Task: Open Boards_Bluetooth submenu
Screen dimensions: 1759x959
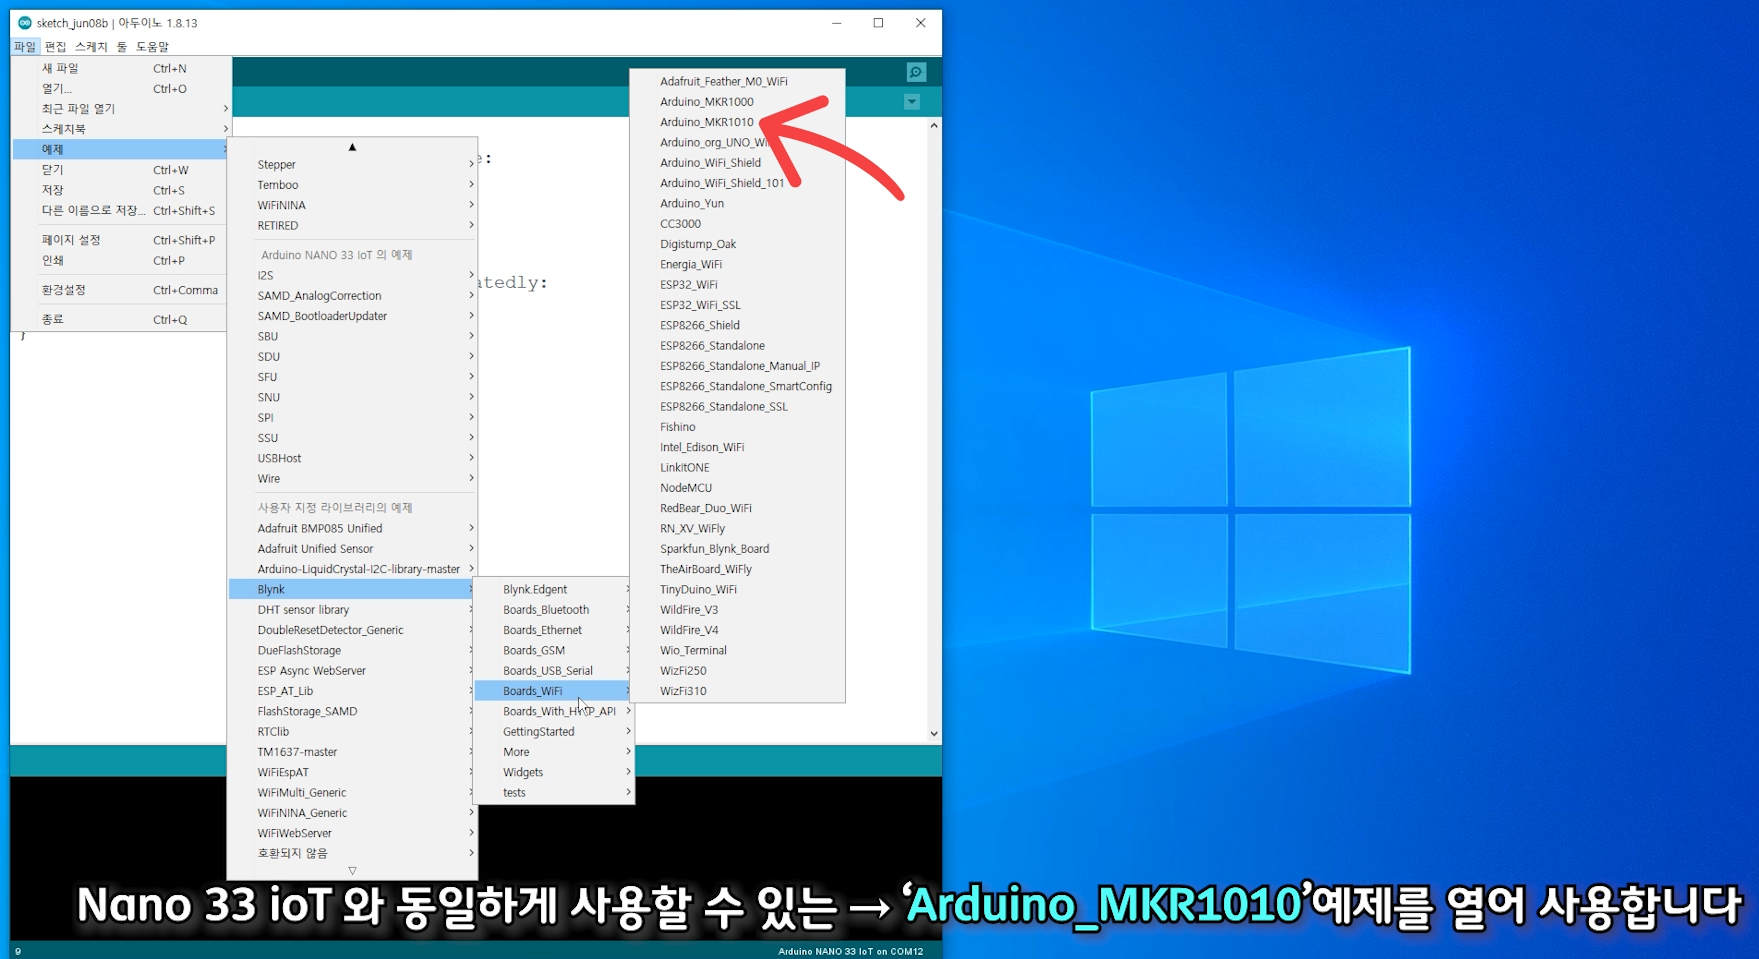Action: coord(554,610)
